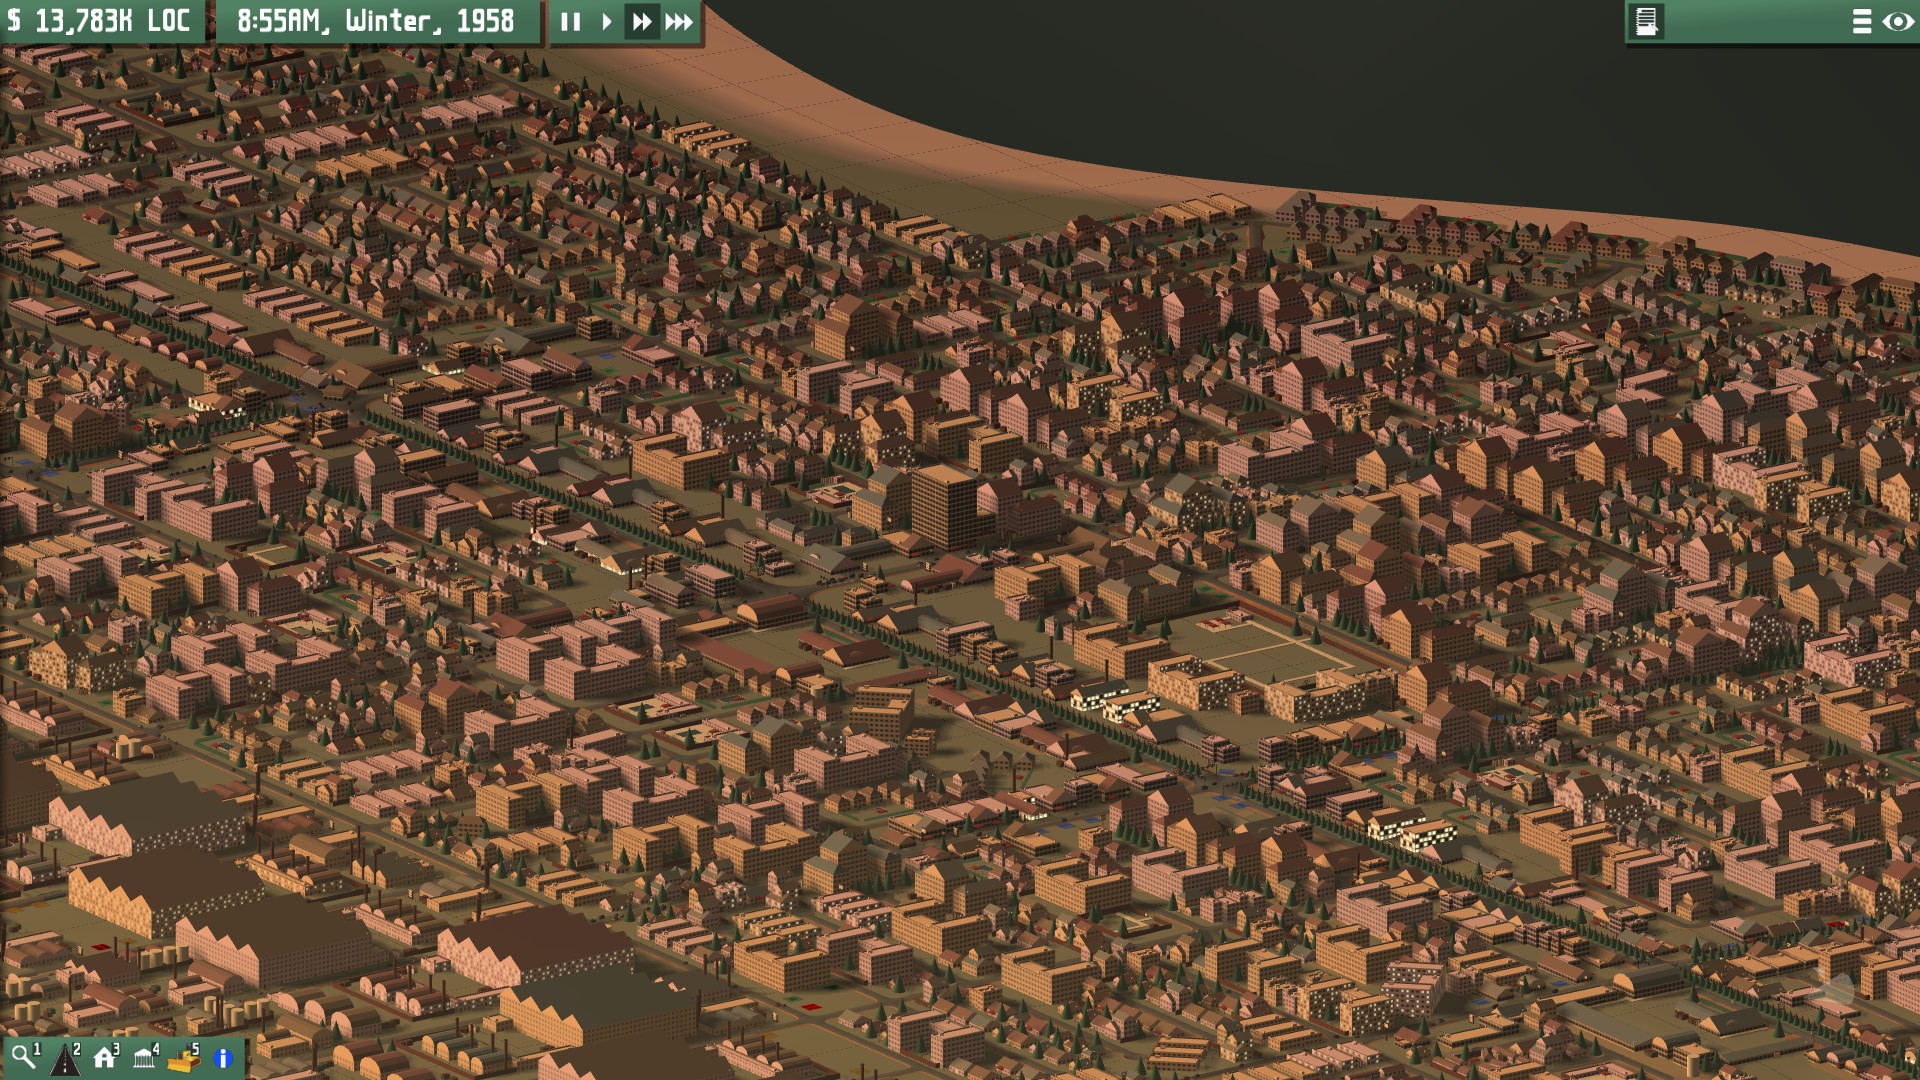Pause the game simulation
Screen dimensions: 1920x1080
571,22
